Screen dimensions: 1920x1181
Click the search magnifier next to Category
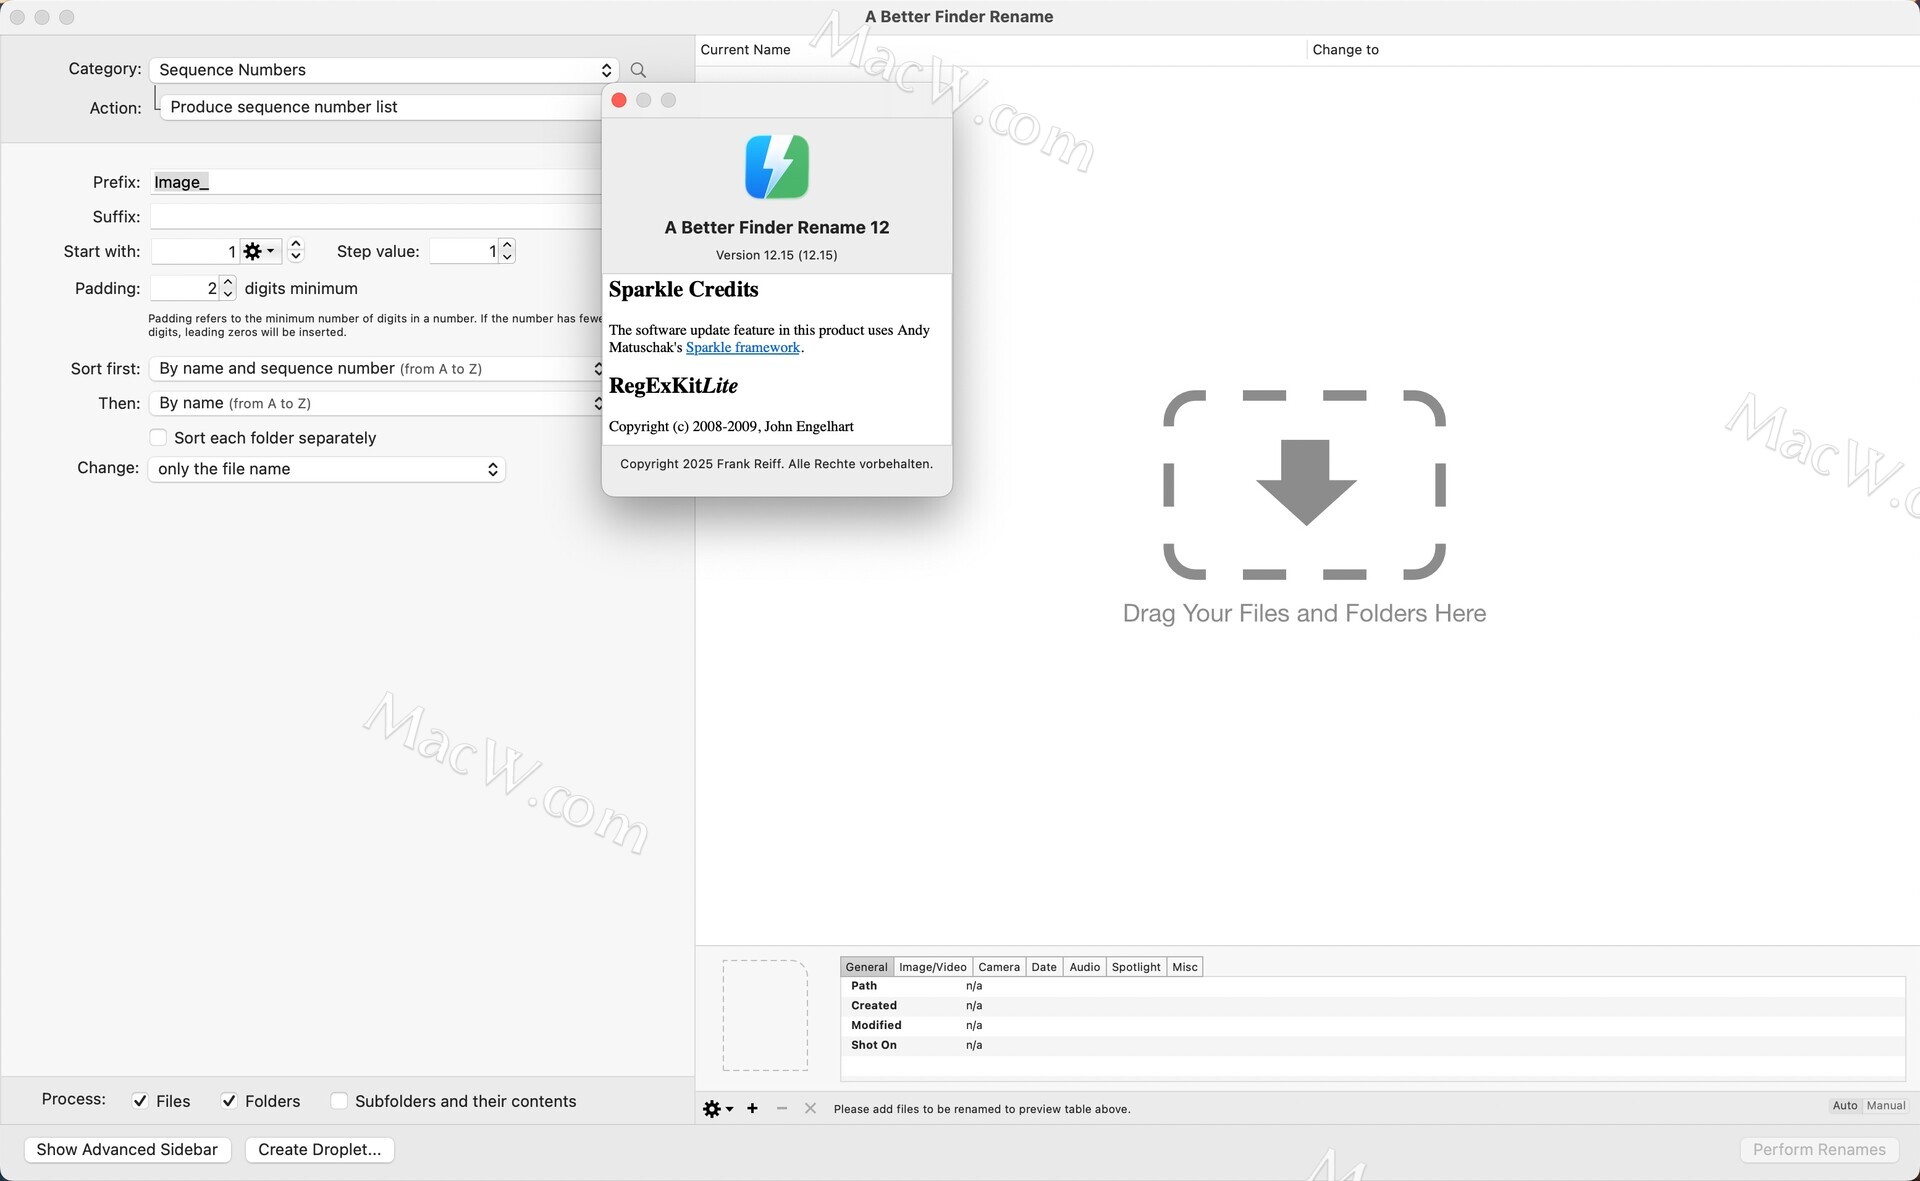[x=638, y=70]
